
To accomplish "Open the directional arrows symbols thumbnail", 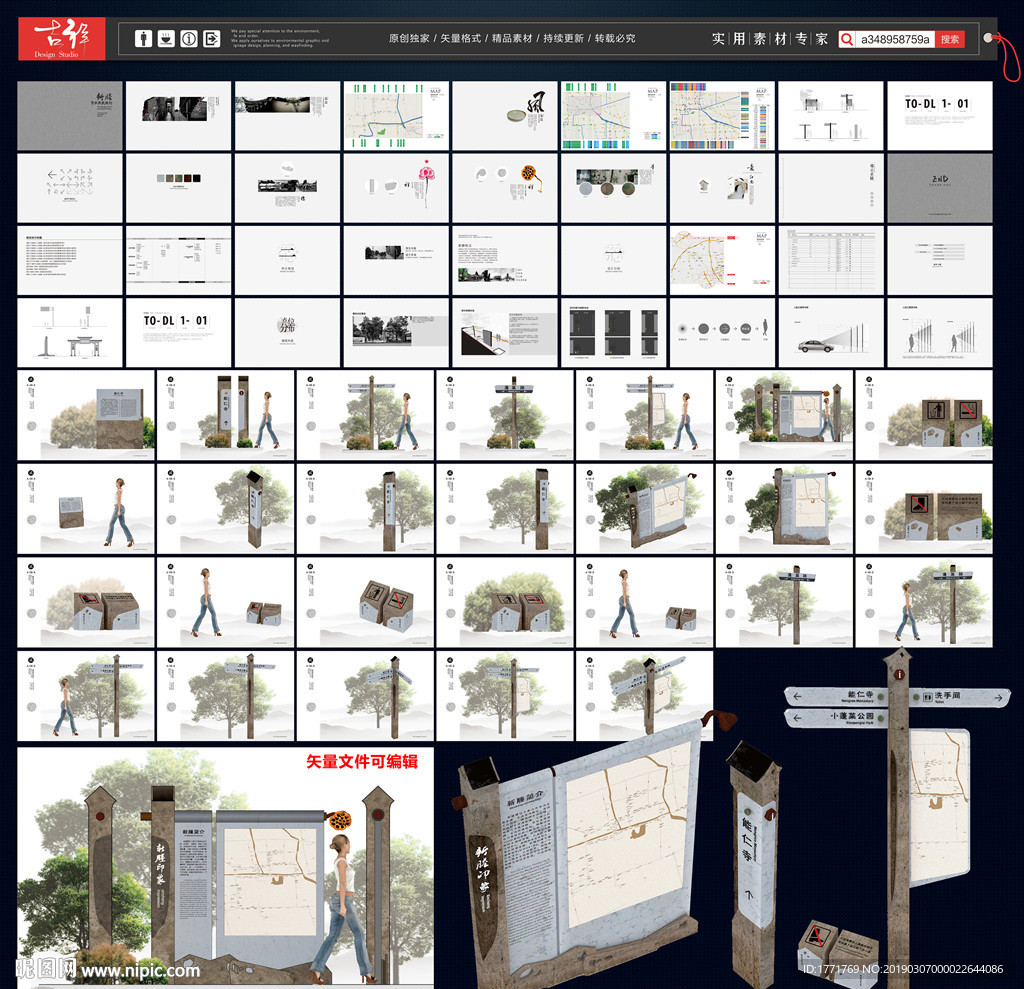I will click(x=70, y=188).
